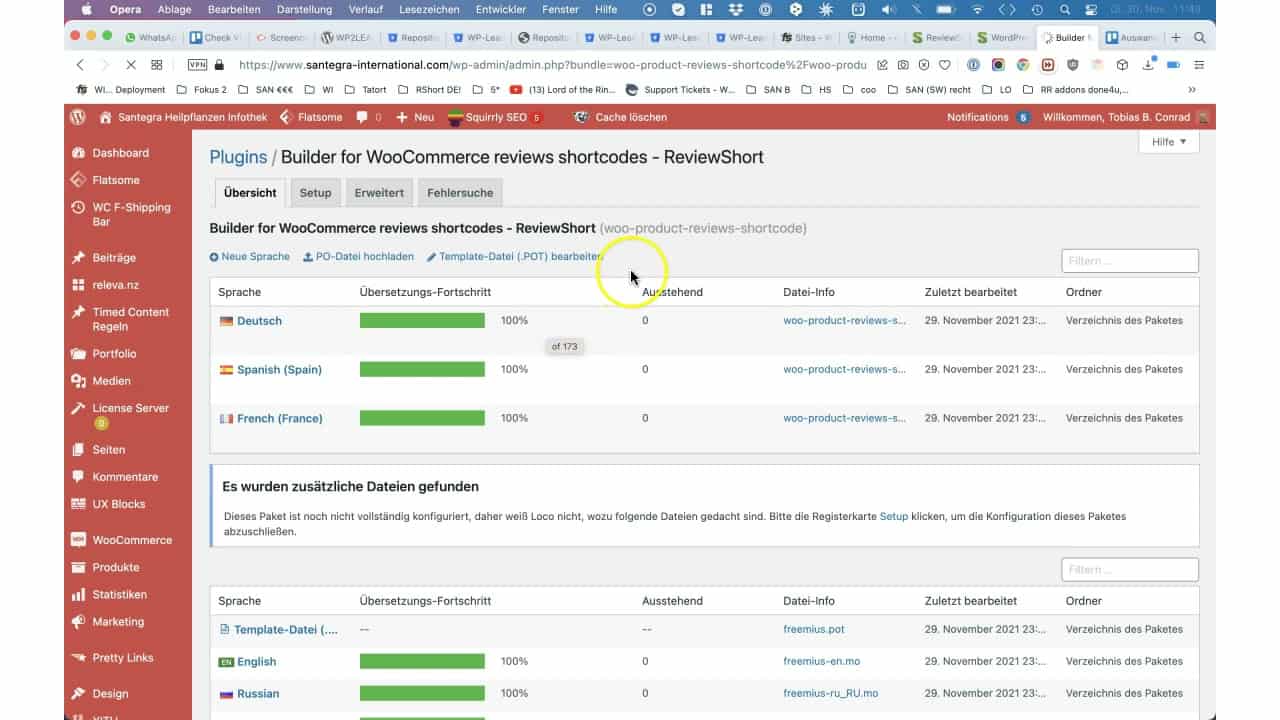
Task: Open Portfolio in the sidebar
Action: tap(114, 354)
